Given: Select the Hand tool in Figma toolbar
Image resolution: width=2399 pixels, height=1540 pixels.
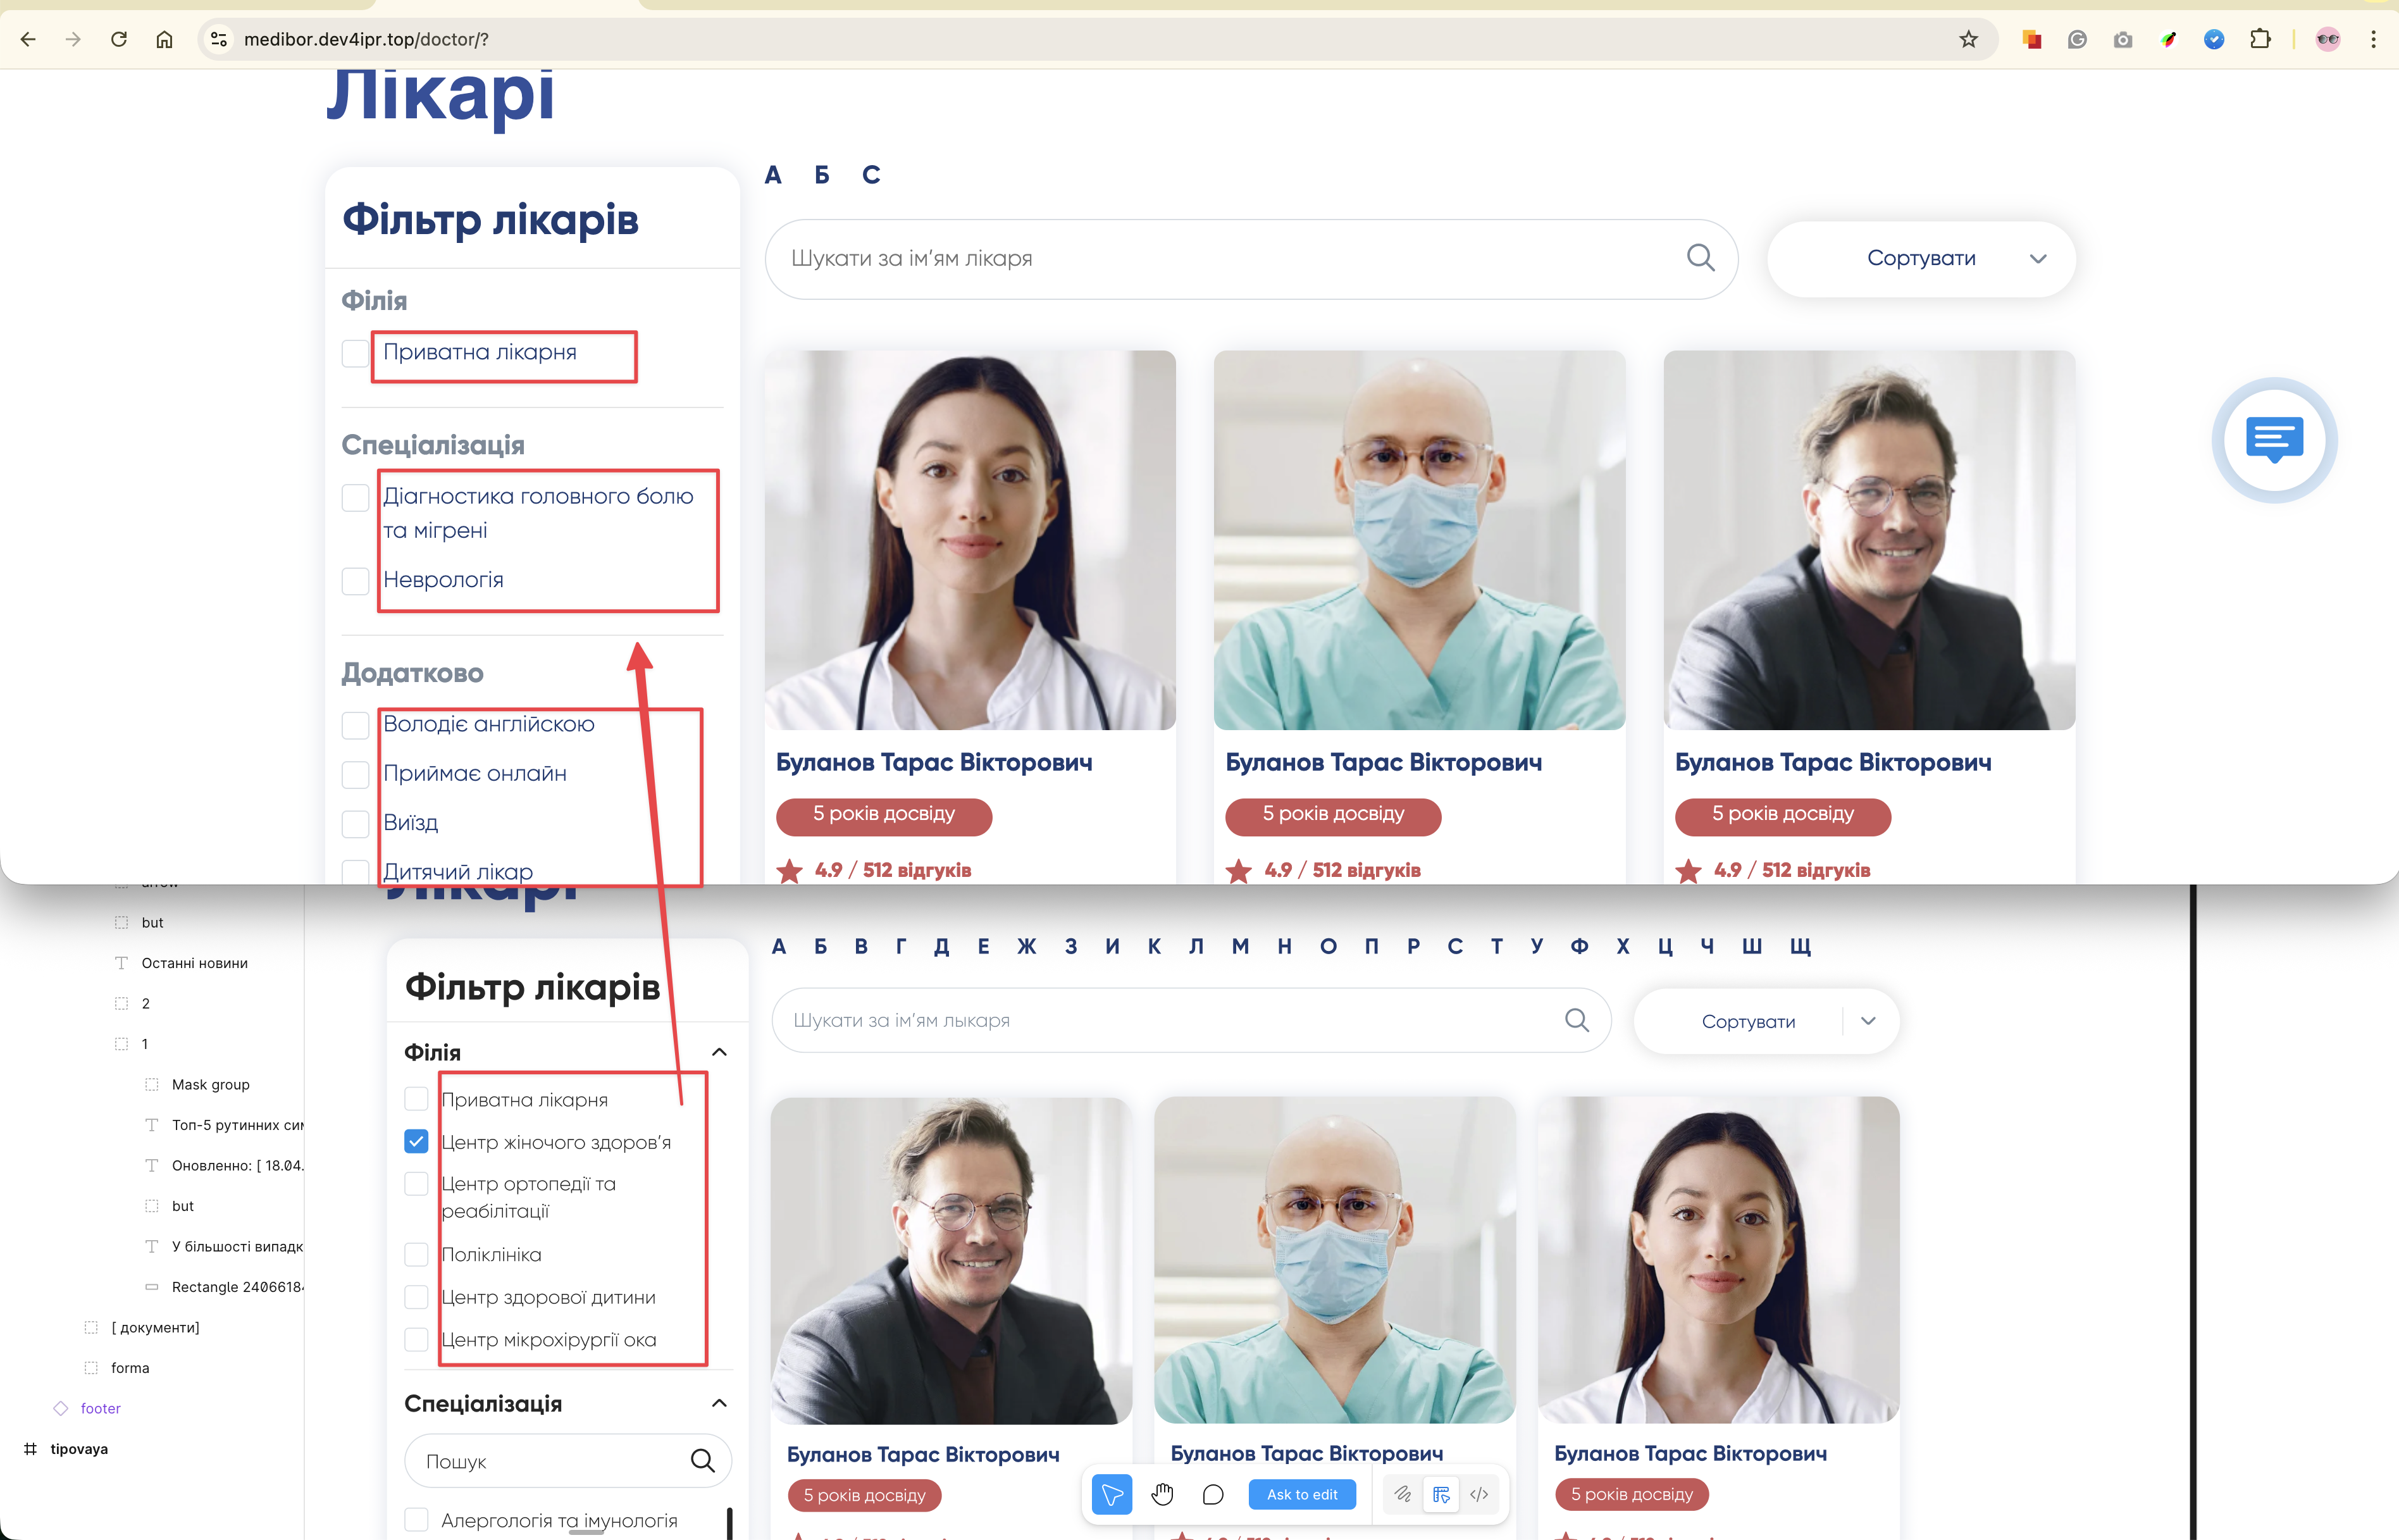Looking at the screenshot, I should pos(1162,1494).
